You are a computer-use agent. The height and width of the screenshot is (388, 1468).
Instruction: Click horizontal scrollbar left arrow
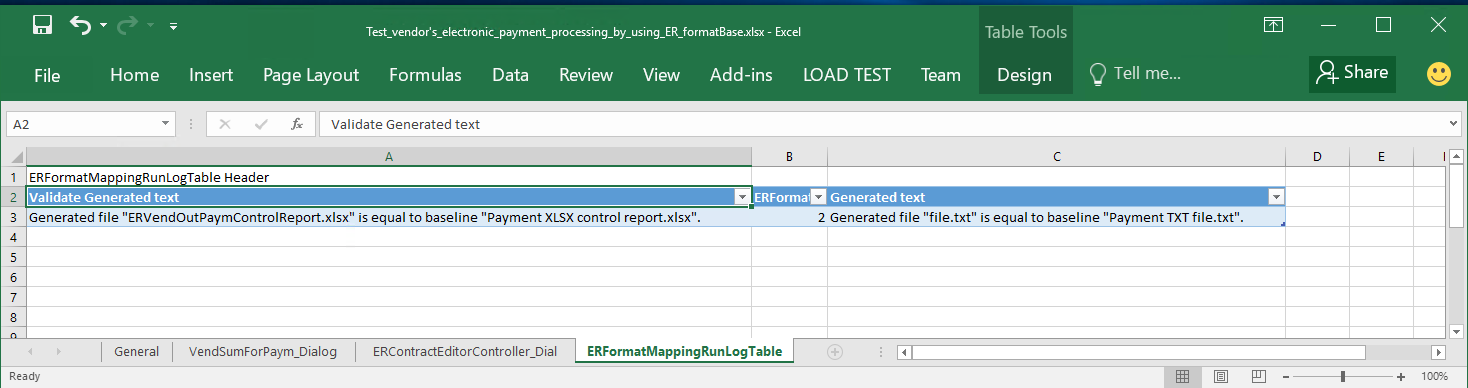click(x=904, y=352)
